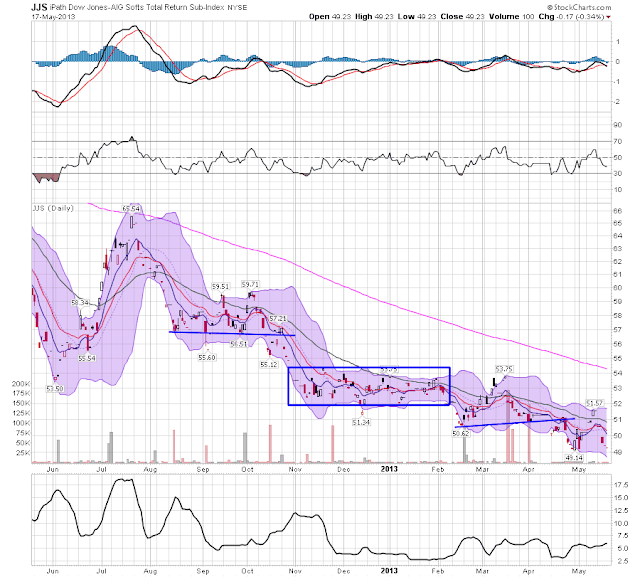
Task: Click the 125K volume axis label
Action: [21, 413]
